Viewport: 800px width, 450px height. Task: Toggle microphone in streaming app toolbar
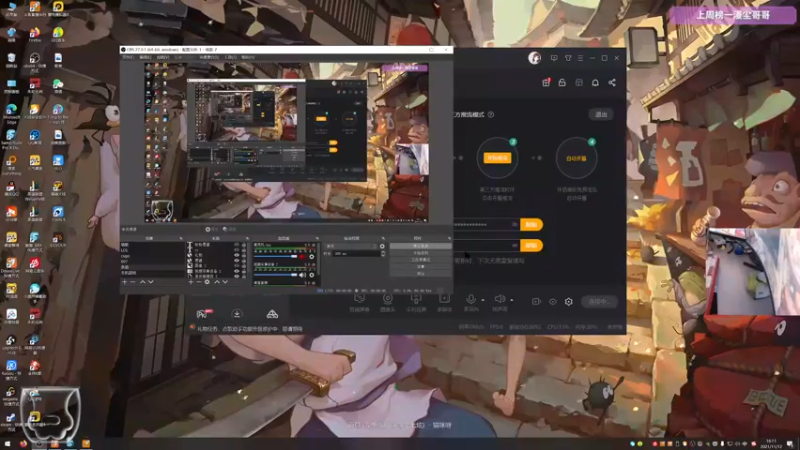[x=470, y=299]
